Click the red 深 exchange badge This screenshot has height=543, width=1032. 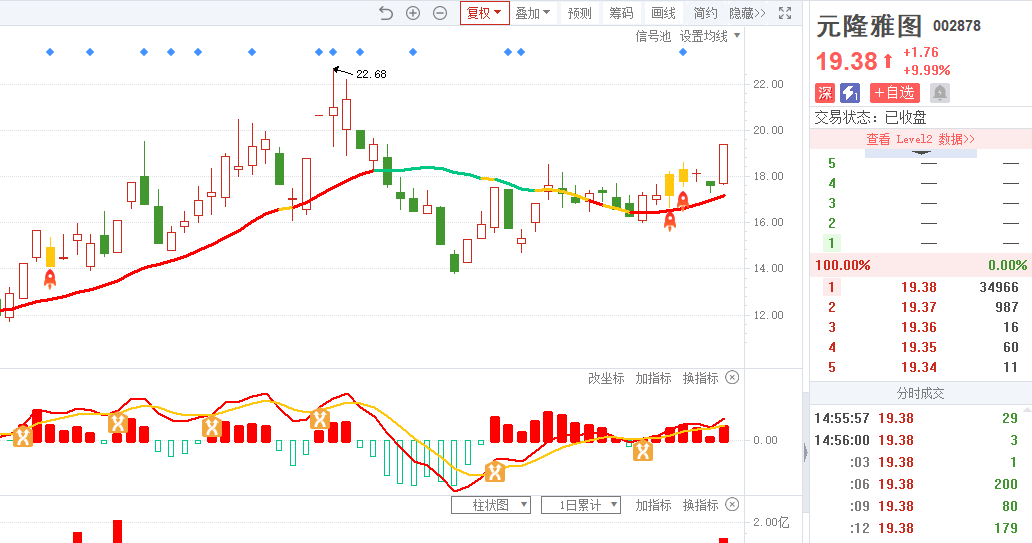click(x=825, y=93)
